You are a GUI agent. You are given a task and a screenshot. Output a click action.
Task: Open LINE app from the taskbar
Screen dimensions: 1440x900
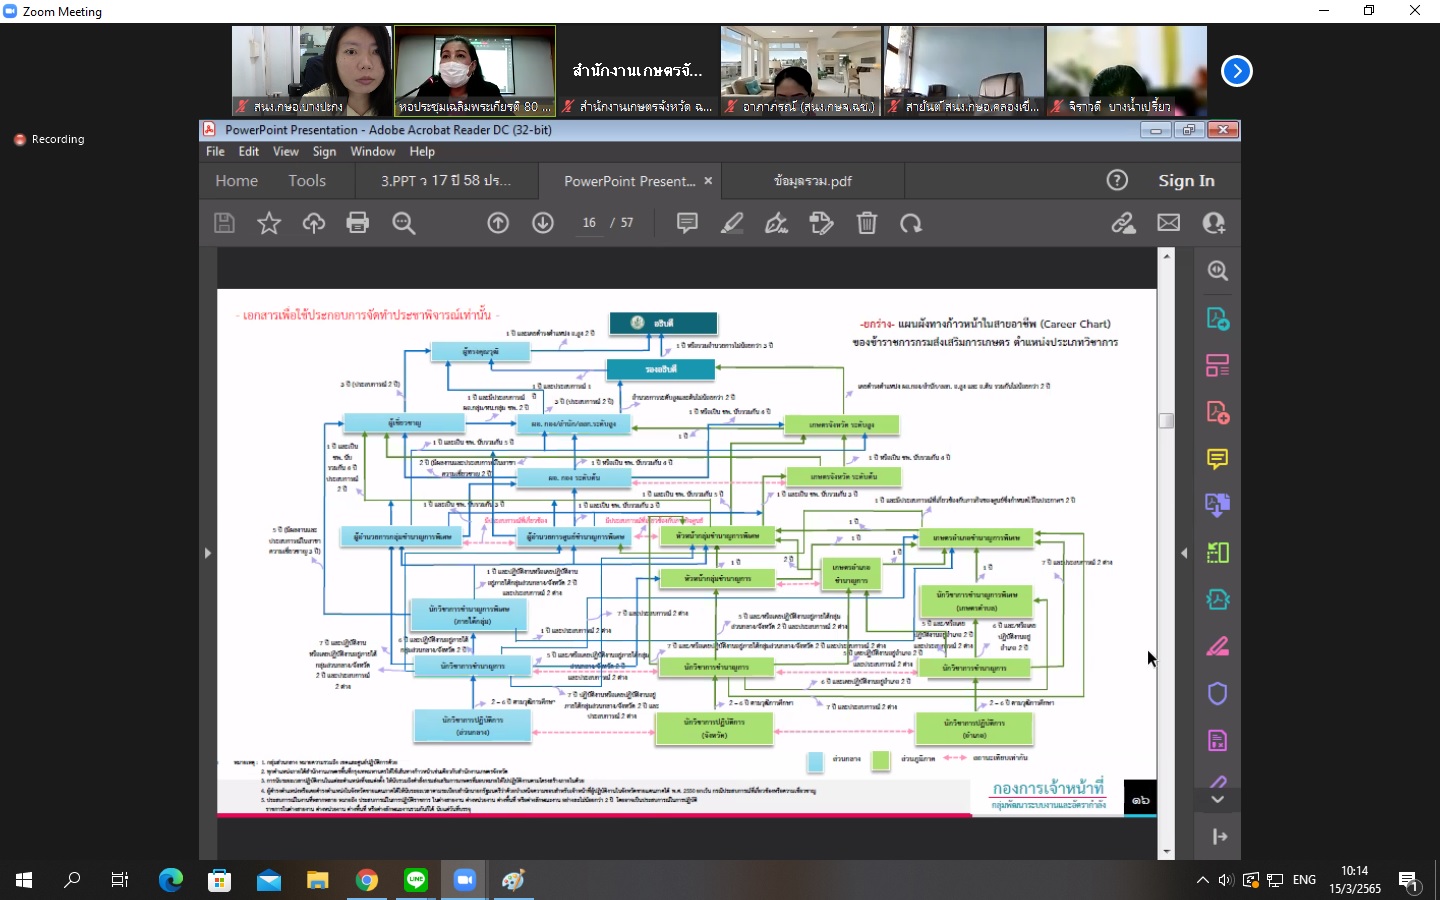pyautogui.click(x=416, y=880)
